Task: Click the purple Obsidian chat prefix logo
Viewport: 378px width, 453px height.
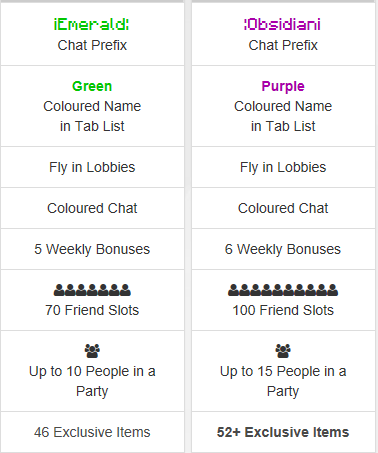Action: pyautogui.click(x=283, y=24)
